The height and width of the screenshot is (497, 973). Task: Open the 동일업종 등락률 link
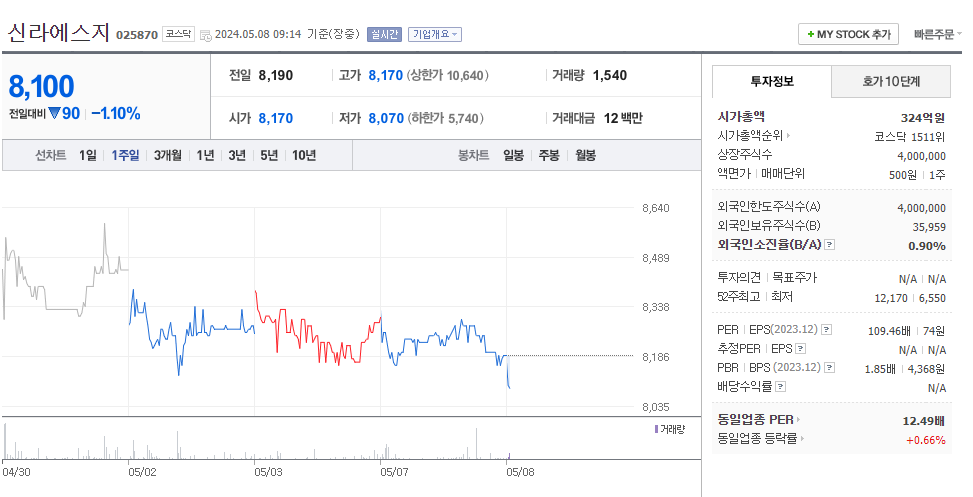click(x=757, y=439)
